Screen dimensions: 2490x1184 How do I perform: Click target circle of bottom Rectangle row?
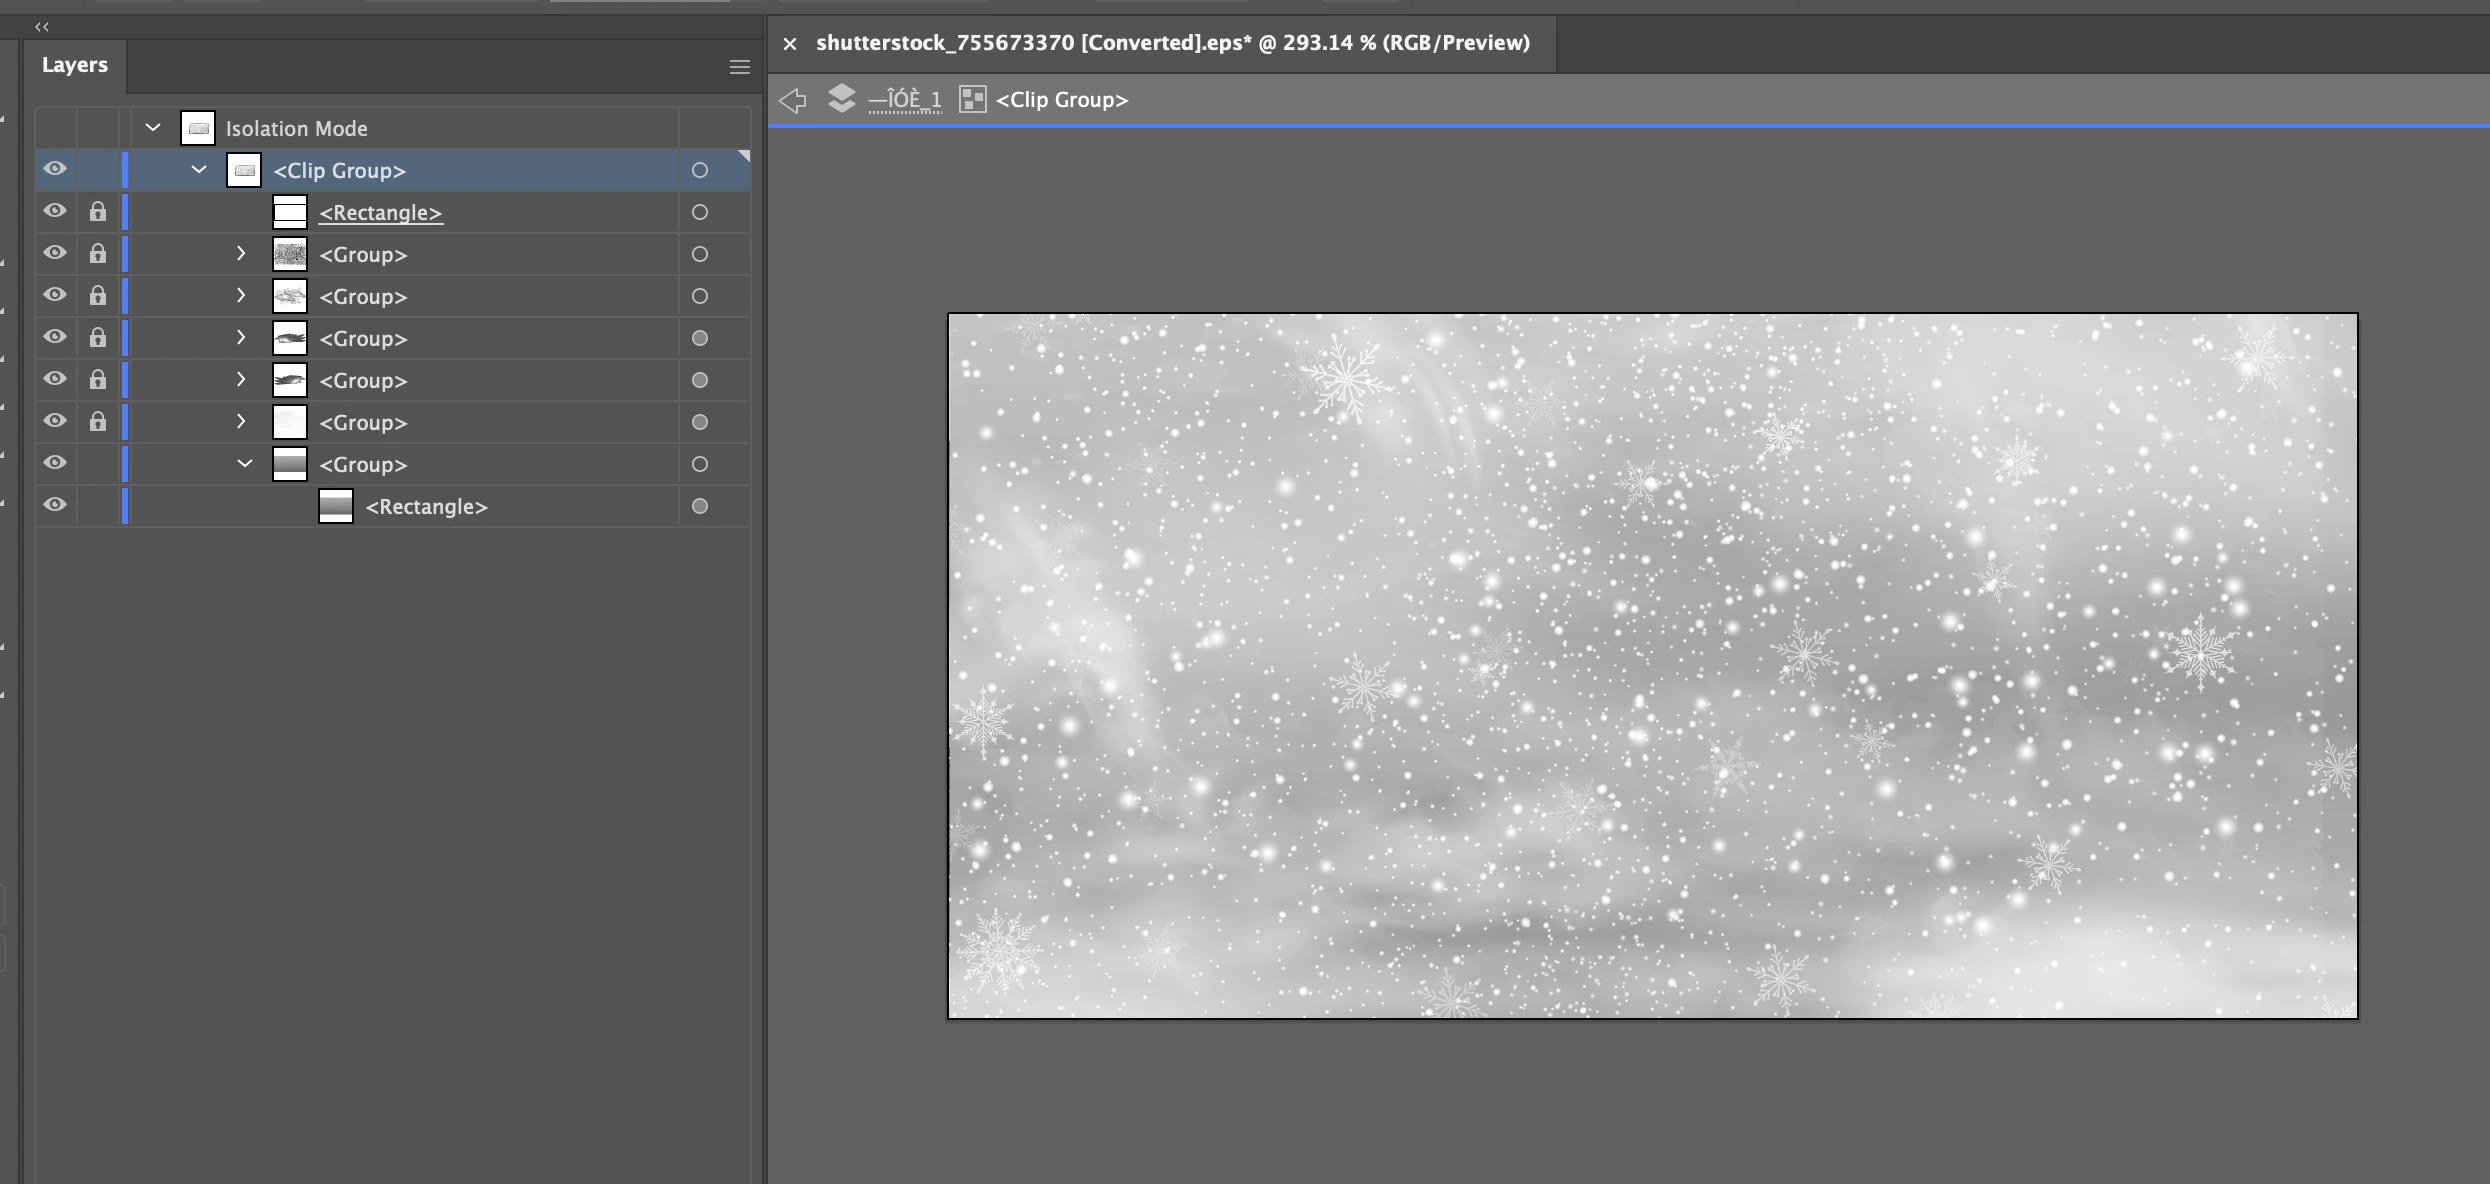coord(700,506)
